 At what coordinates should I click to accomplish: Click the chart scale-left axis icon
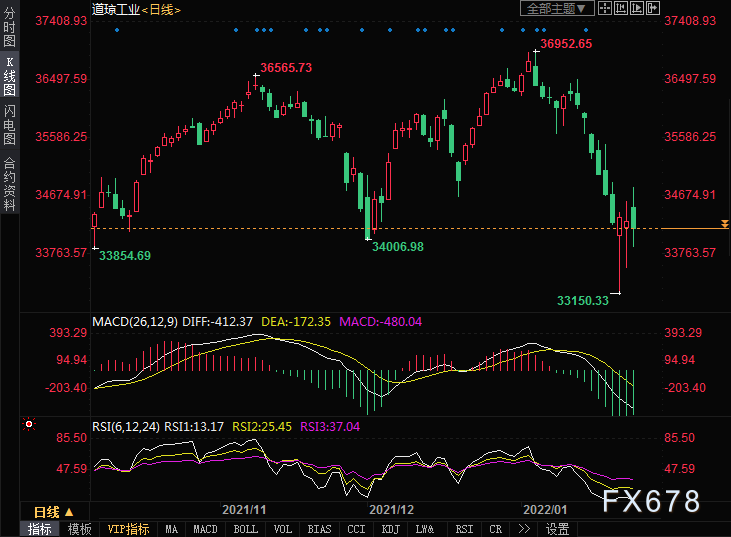point(621,8)
